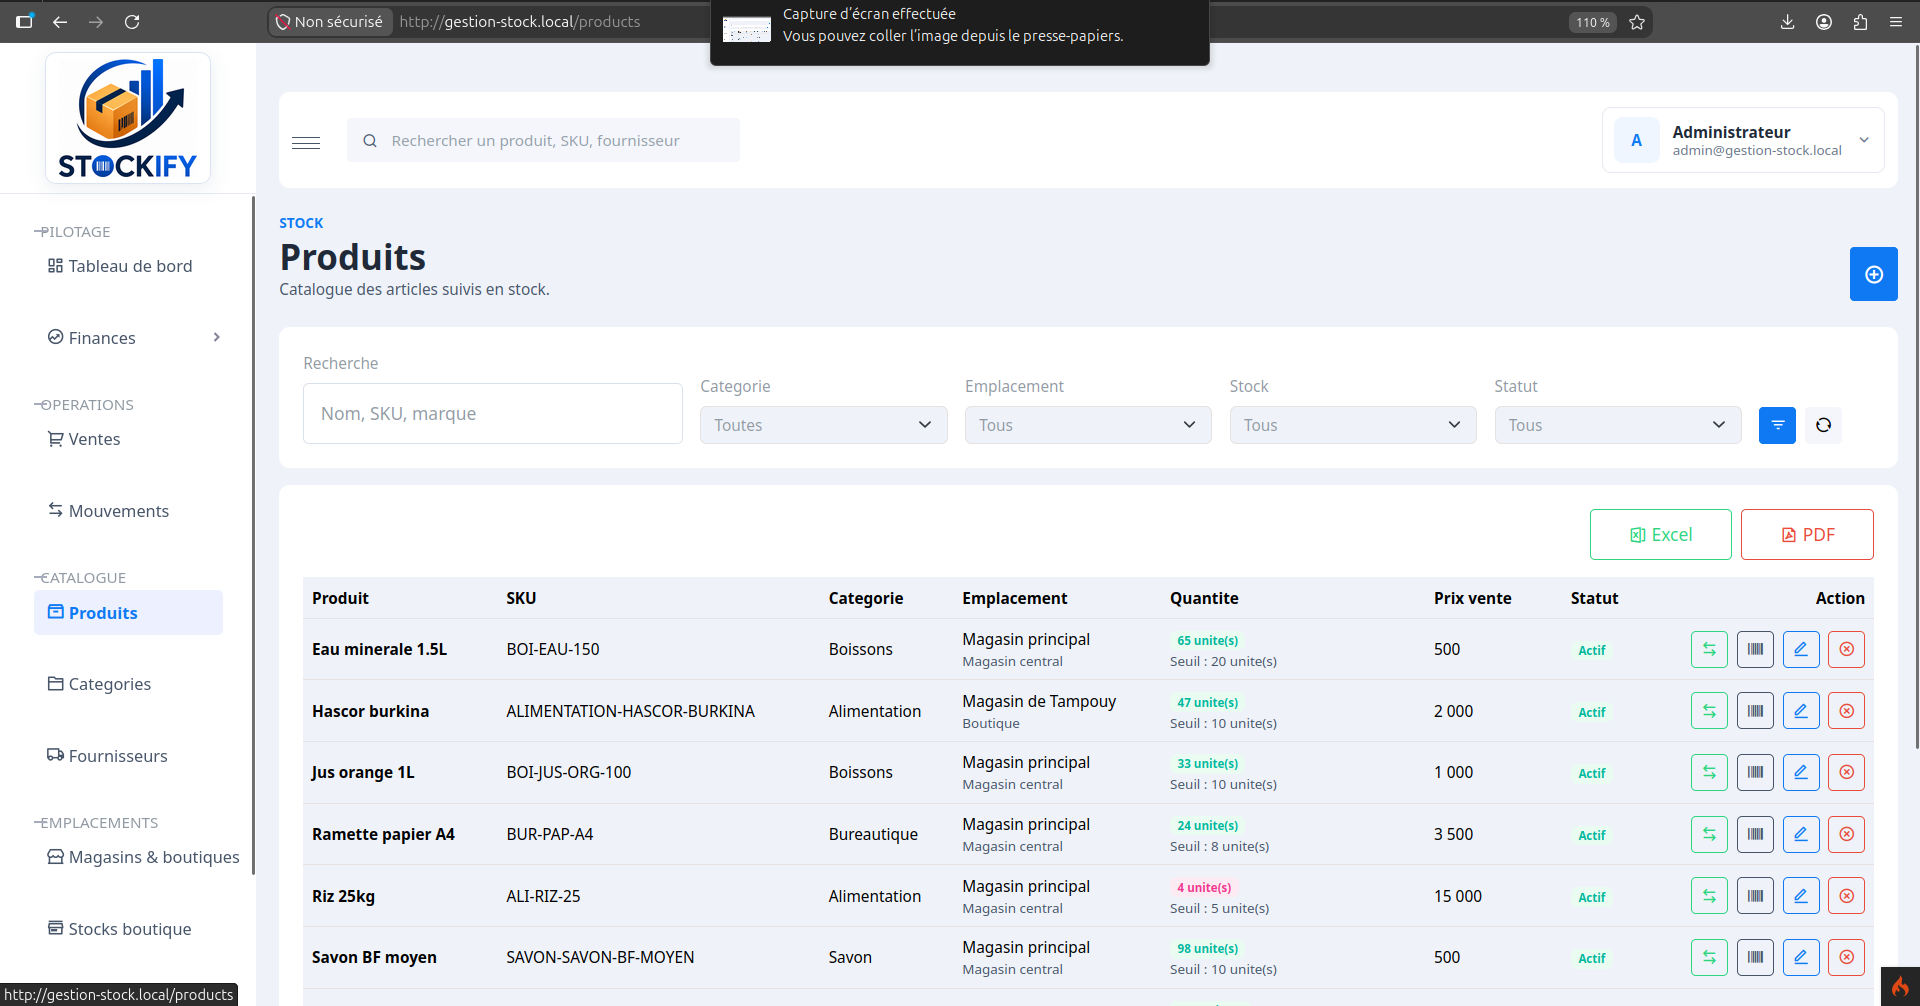Edit the Jus orange 1L product

click(1801, 772)
